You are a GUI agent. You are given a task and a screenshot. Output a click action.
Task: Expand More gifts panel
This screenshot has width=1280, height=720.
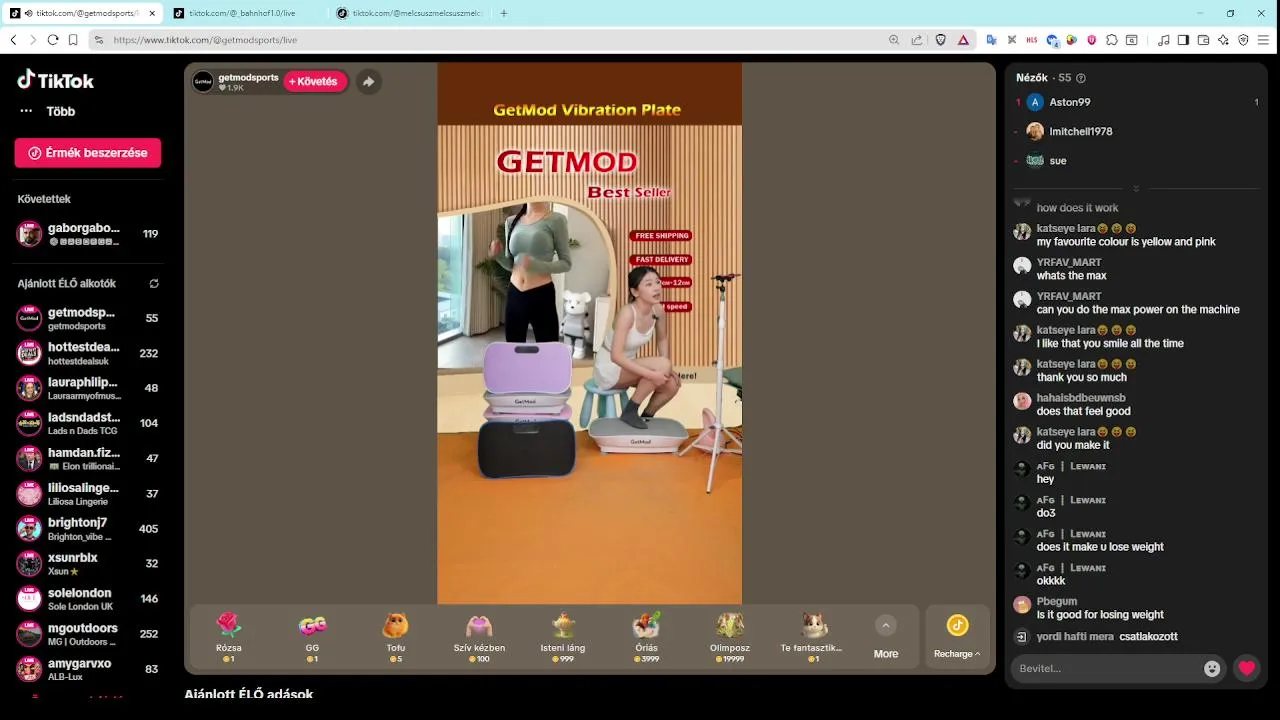click(x=885, y=637)
